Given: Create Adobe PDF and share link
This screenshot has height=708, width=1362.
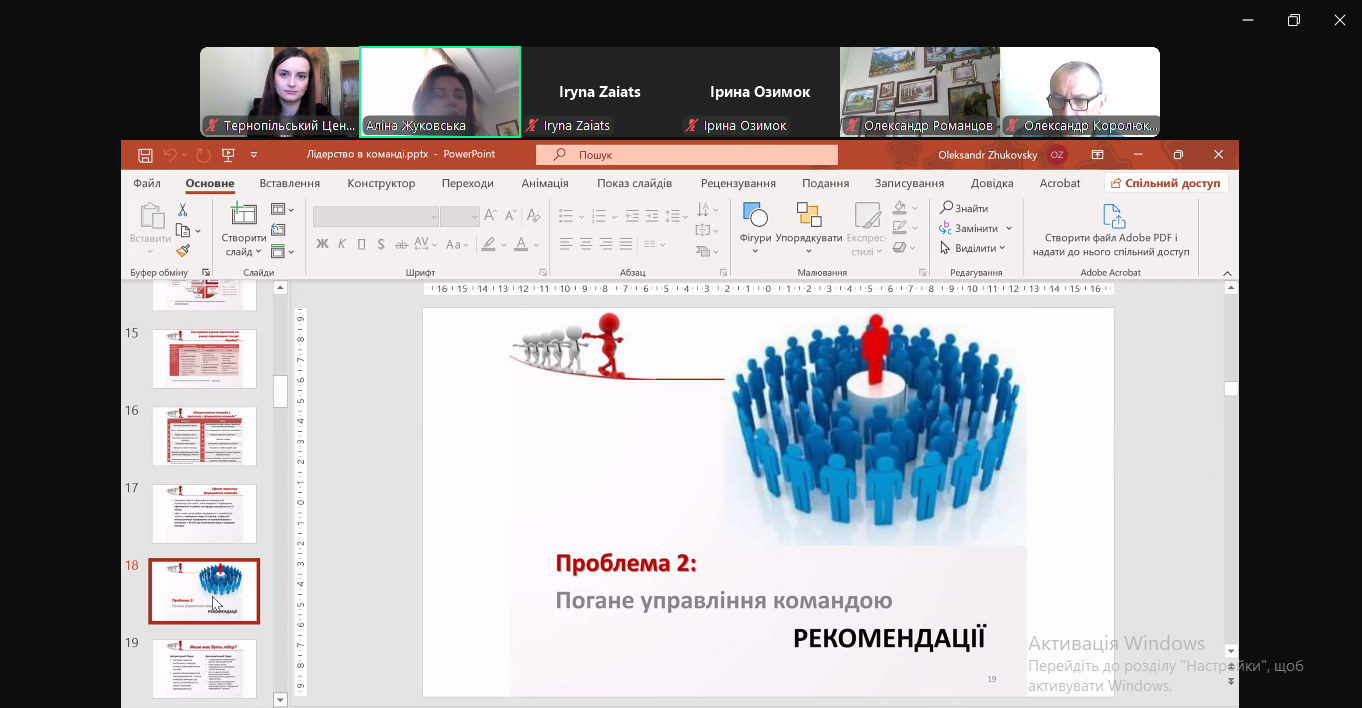Looking at the screenshot, I should tap(1111, 230).
